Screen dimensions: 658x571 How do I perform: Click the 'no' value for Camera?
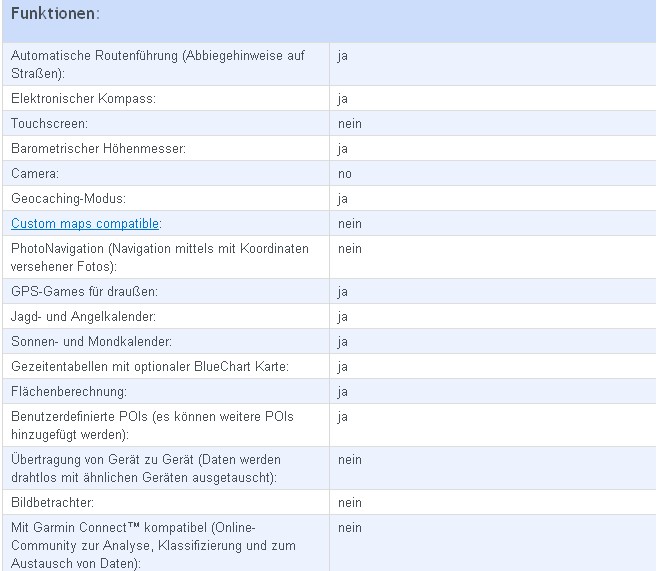click(345, 174)
